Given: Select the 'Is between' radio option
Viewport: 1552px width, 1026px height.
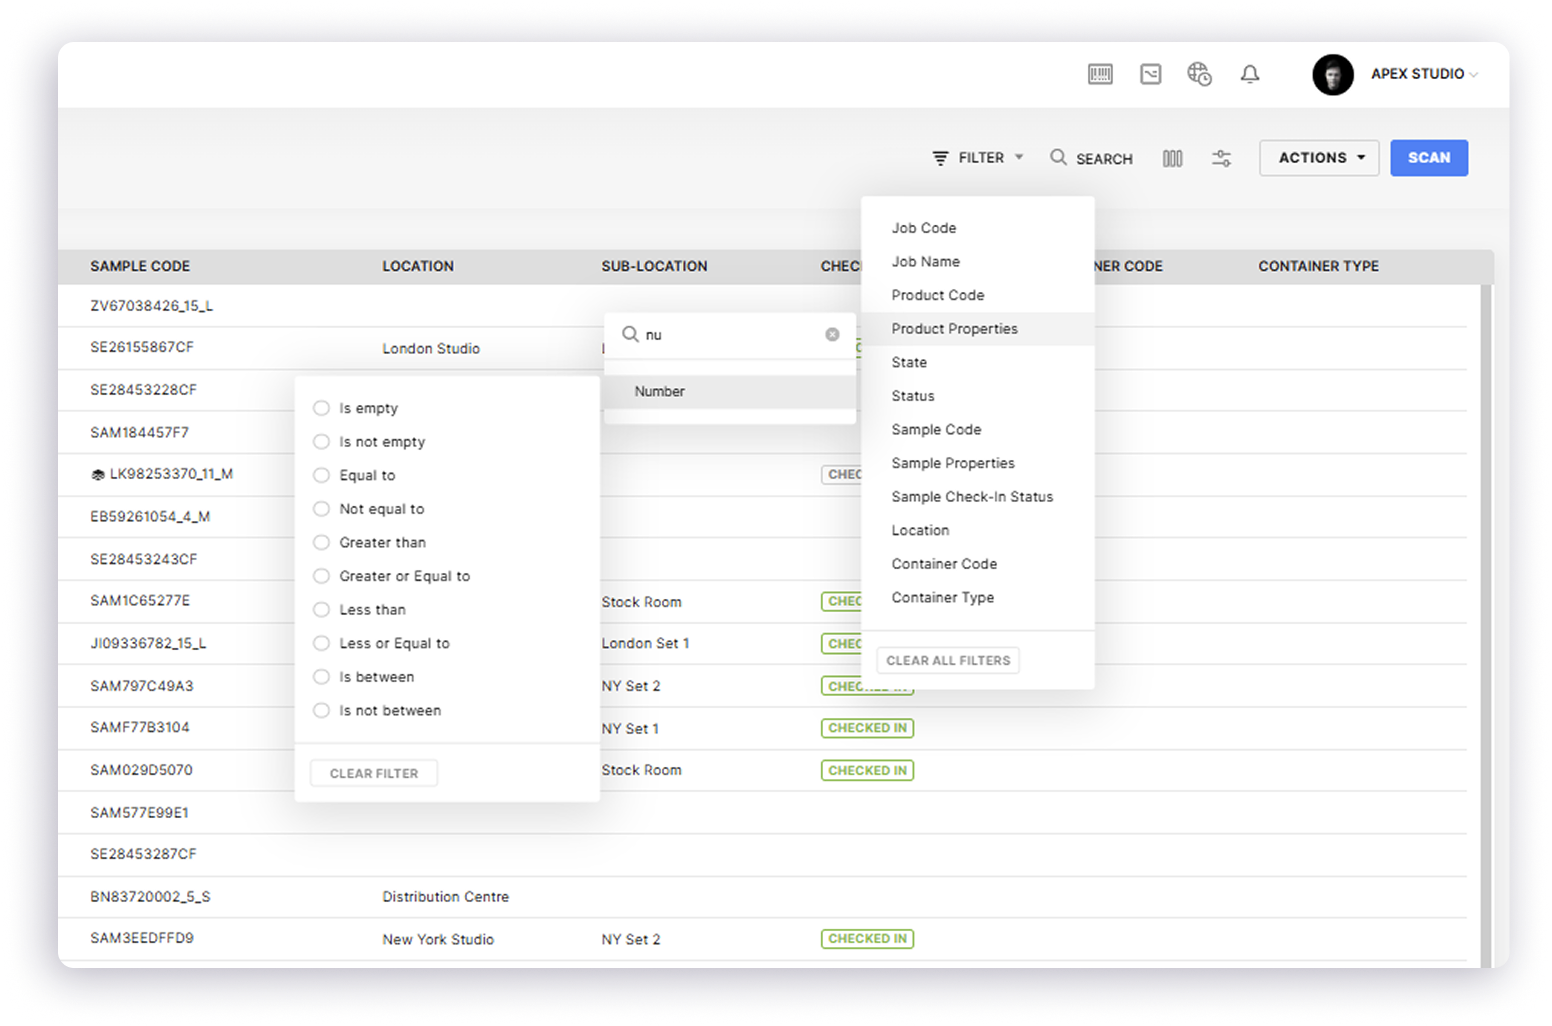Looking at the screenshot, I should (x=321, y=677).
